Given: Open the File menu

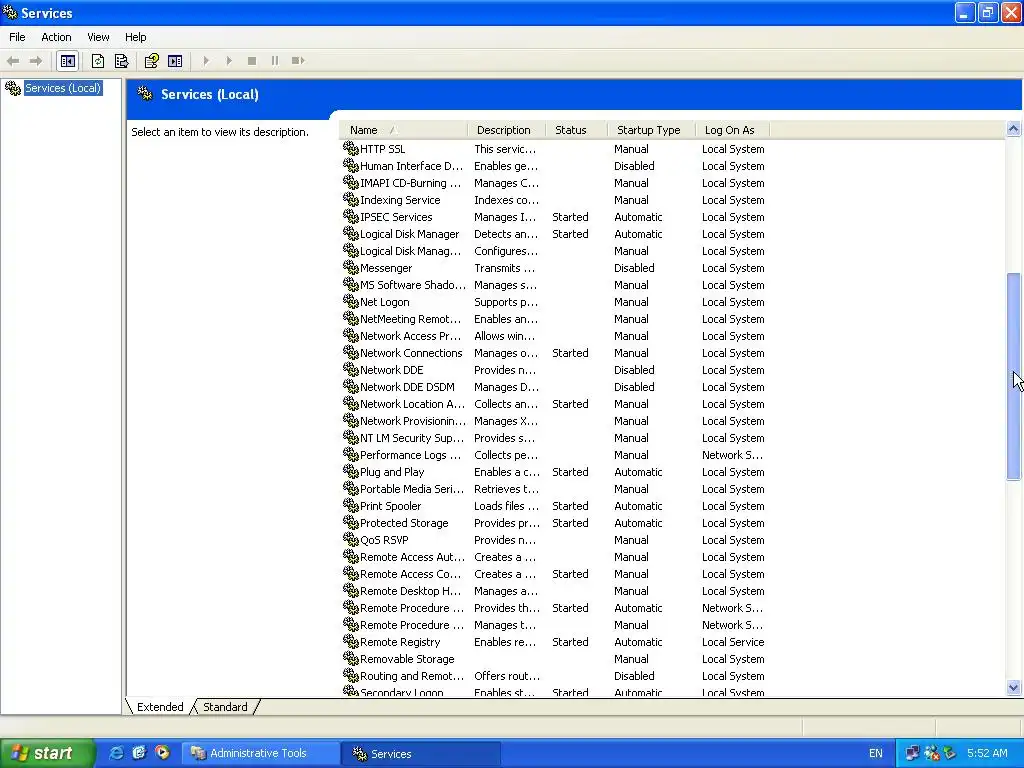Looking at the screenshot, I should (x=17, y=37).
